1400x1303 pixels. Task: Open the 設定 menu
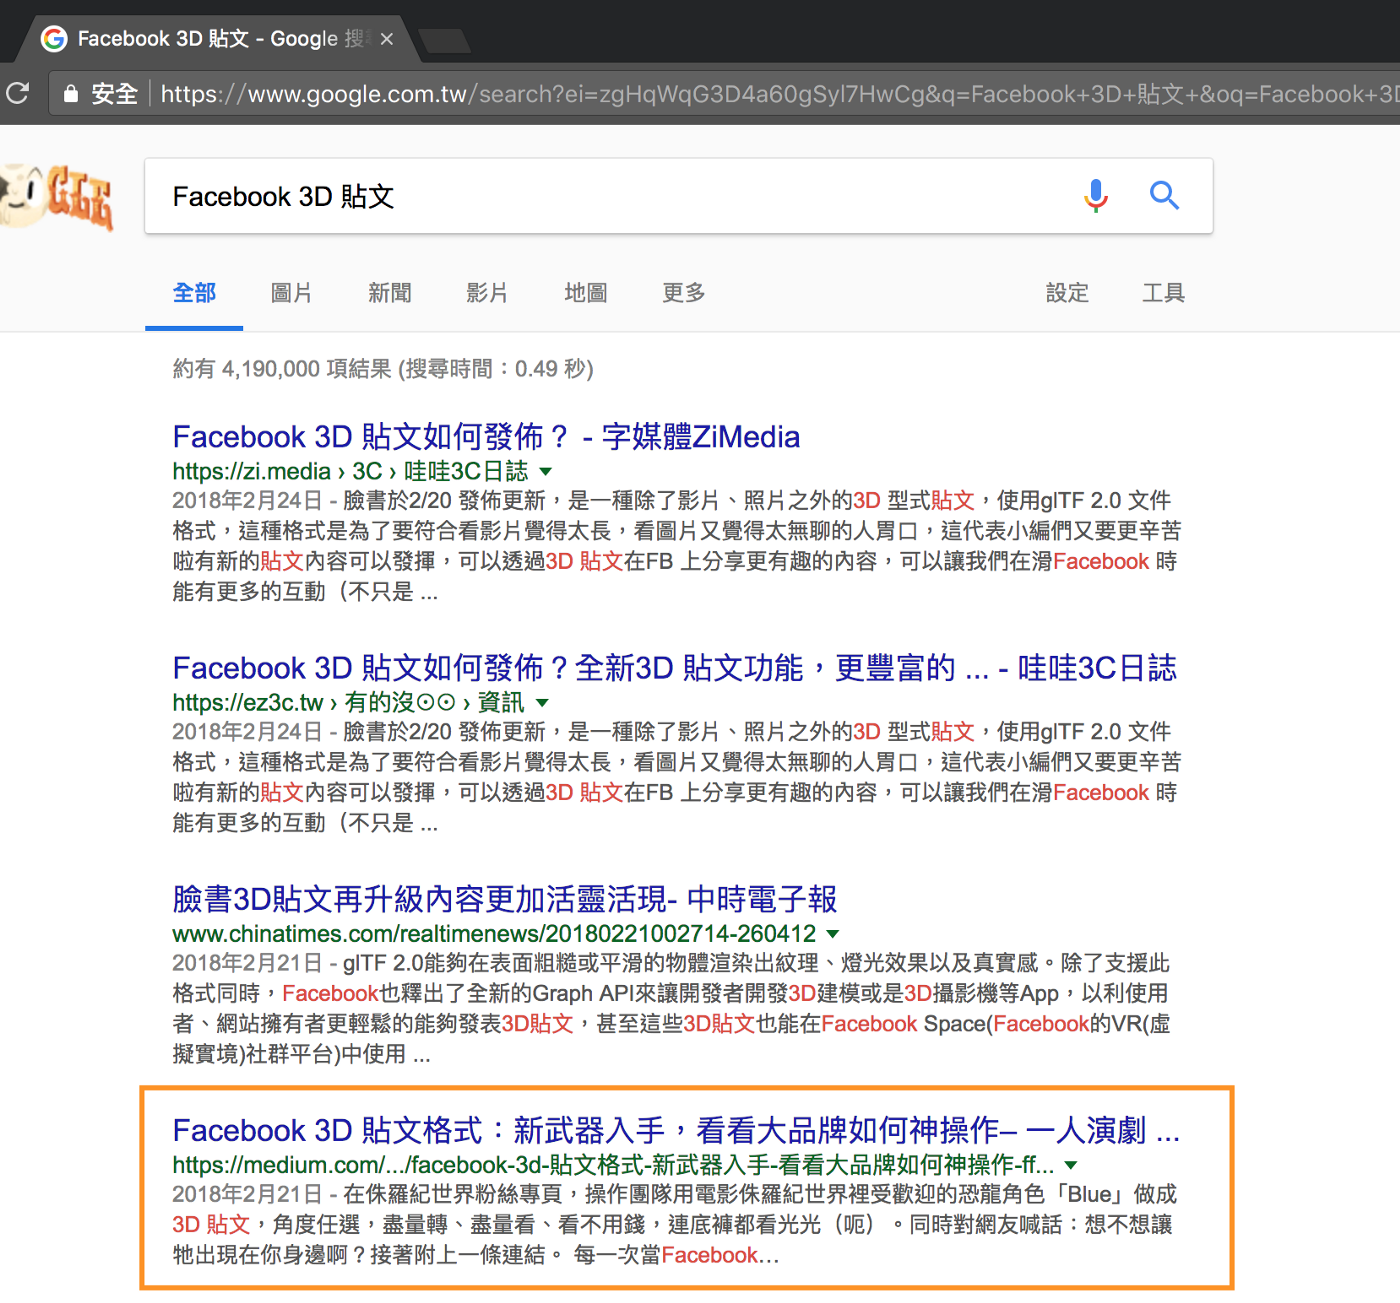pos(1067,293)
